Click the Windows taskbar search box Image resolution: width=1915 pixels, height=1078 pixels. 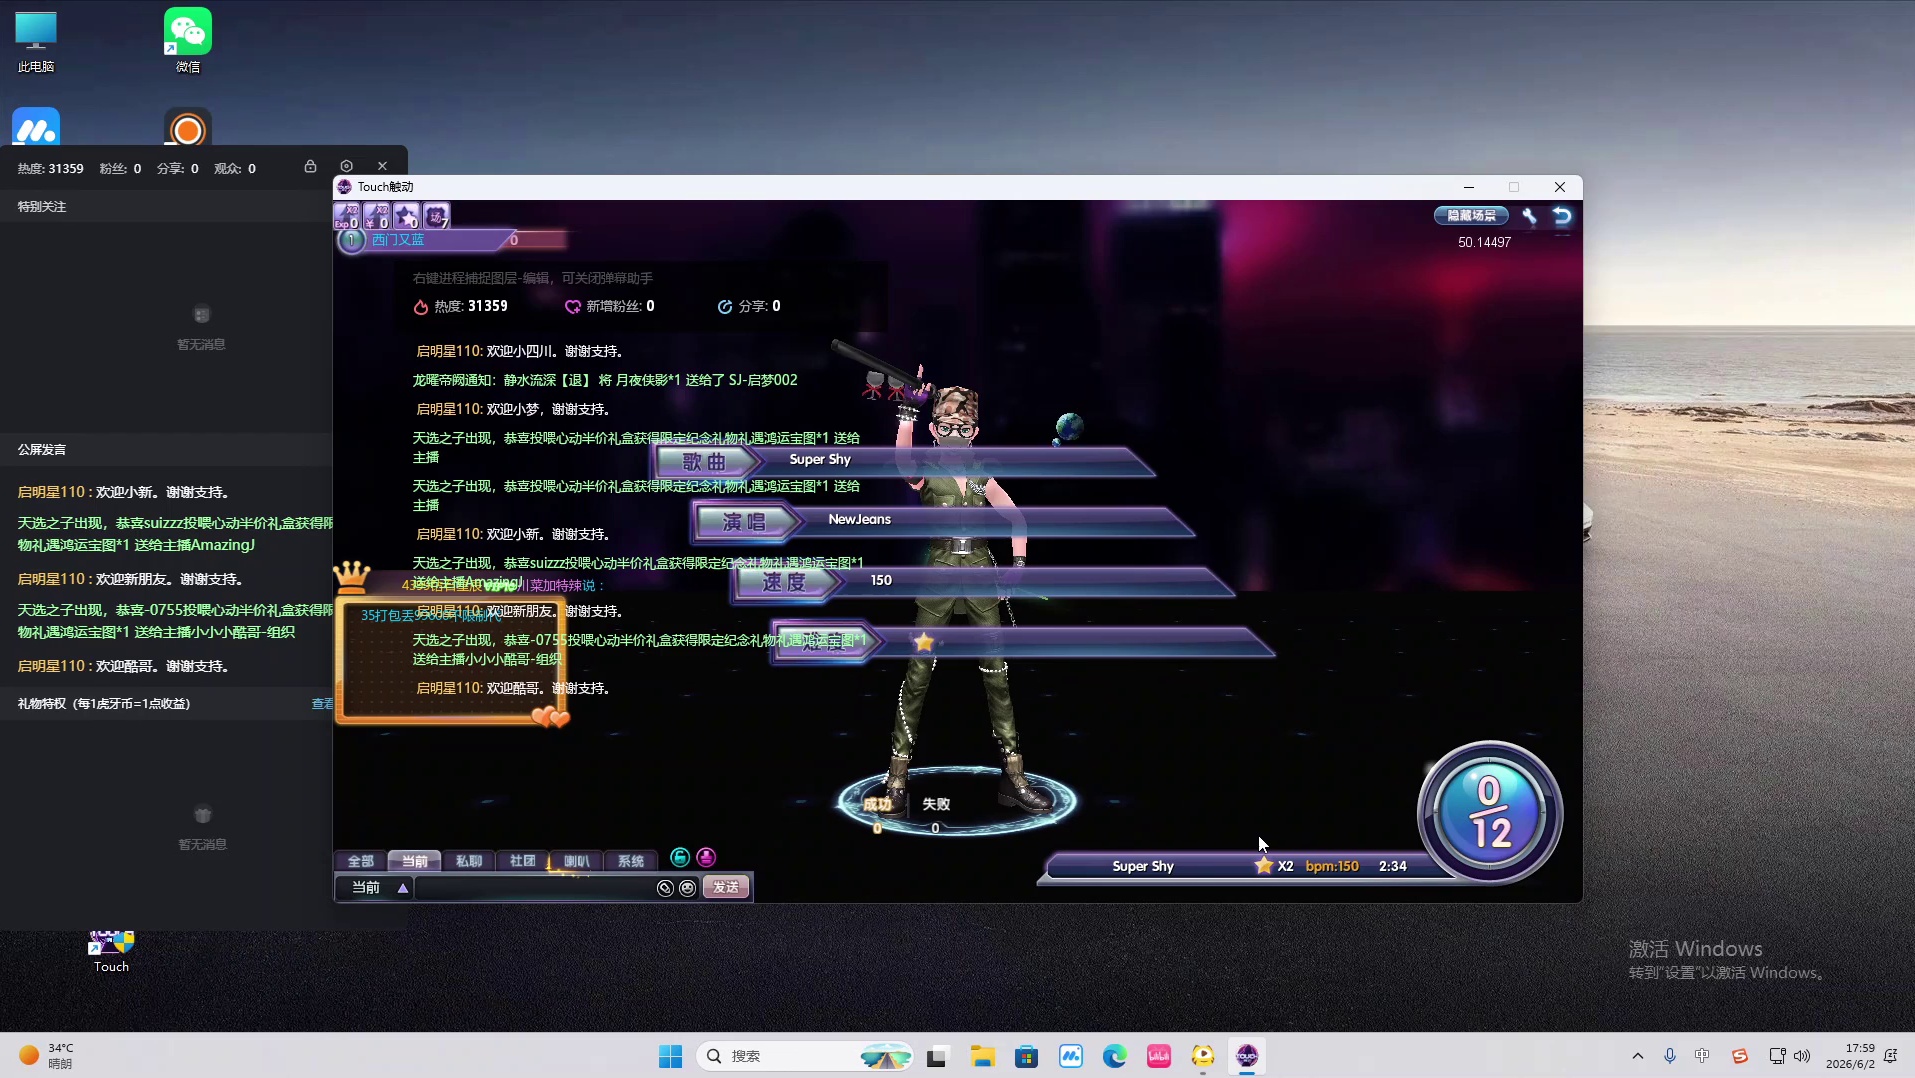[x=805, y=1056]
